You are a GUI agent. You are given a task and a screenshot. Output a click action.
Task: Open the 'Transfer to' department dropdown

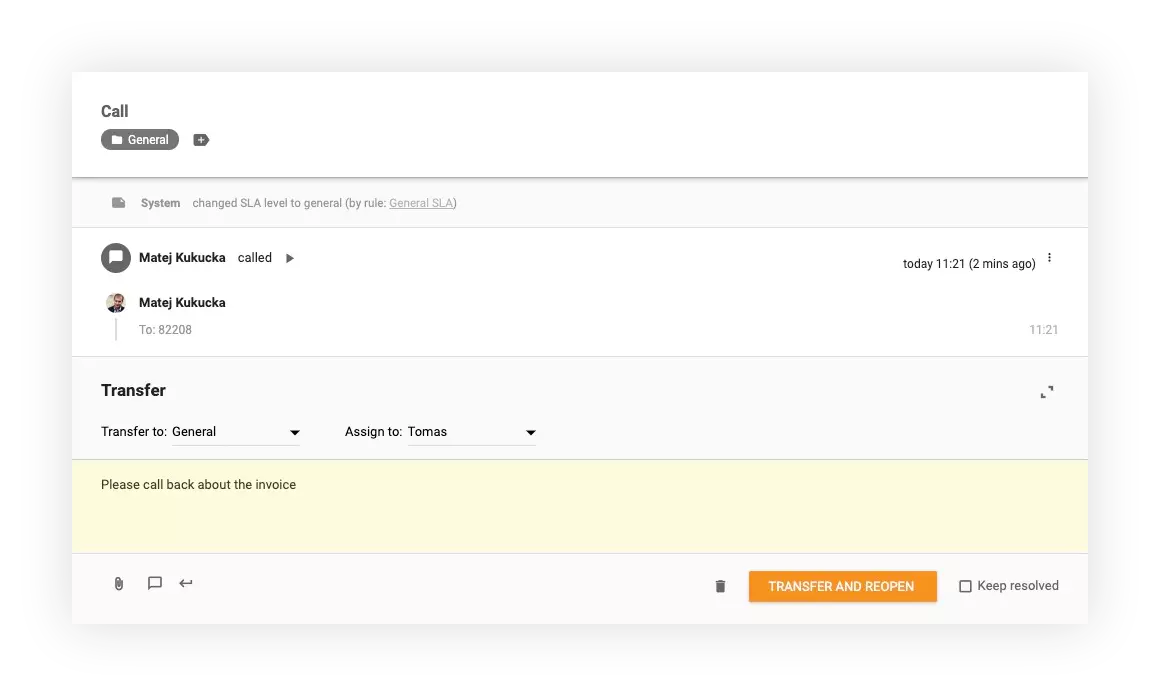pyautogui.click(x=294, y=431)
